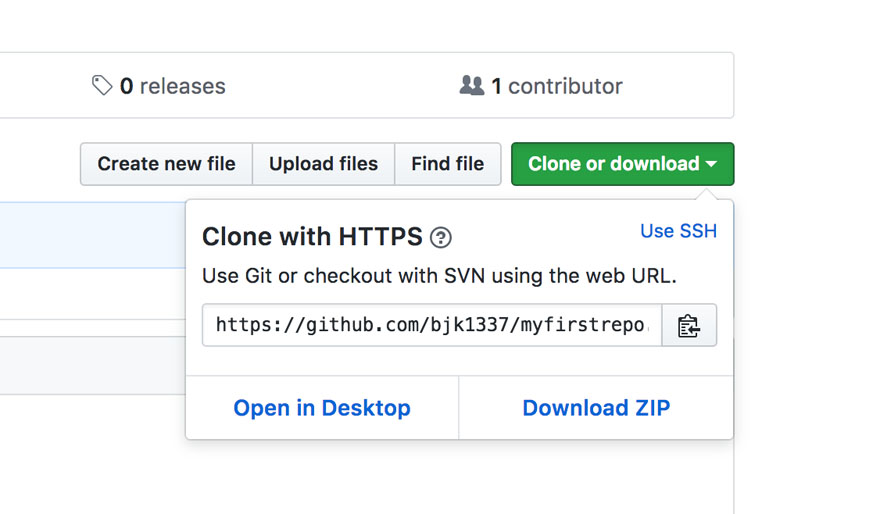Image resolution: width=880 pixels, height=514 pixels.
Task: Select the repository HTTPS URL field
Action: [x=432, y=326]
